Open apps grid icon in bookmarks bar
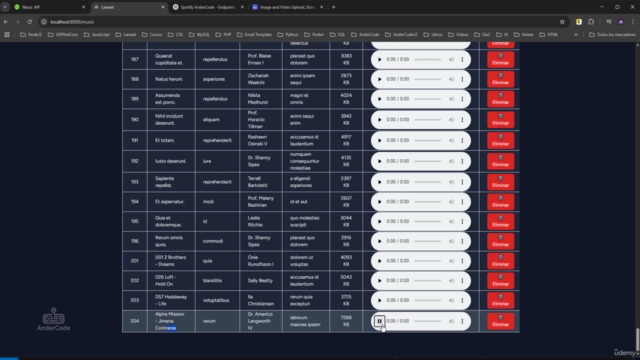The width and height of the screenshot is (640, 360). (x=7, y=35)
